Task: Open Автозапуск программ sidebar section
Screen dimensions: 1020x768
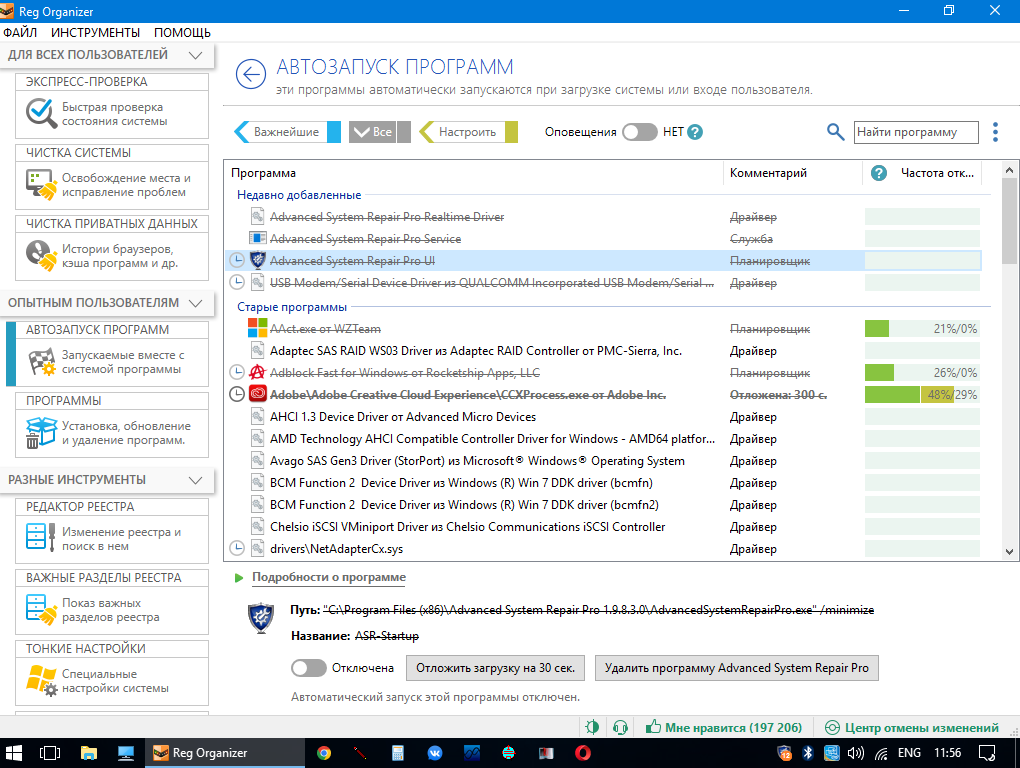Action: coord(111,354)
